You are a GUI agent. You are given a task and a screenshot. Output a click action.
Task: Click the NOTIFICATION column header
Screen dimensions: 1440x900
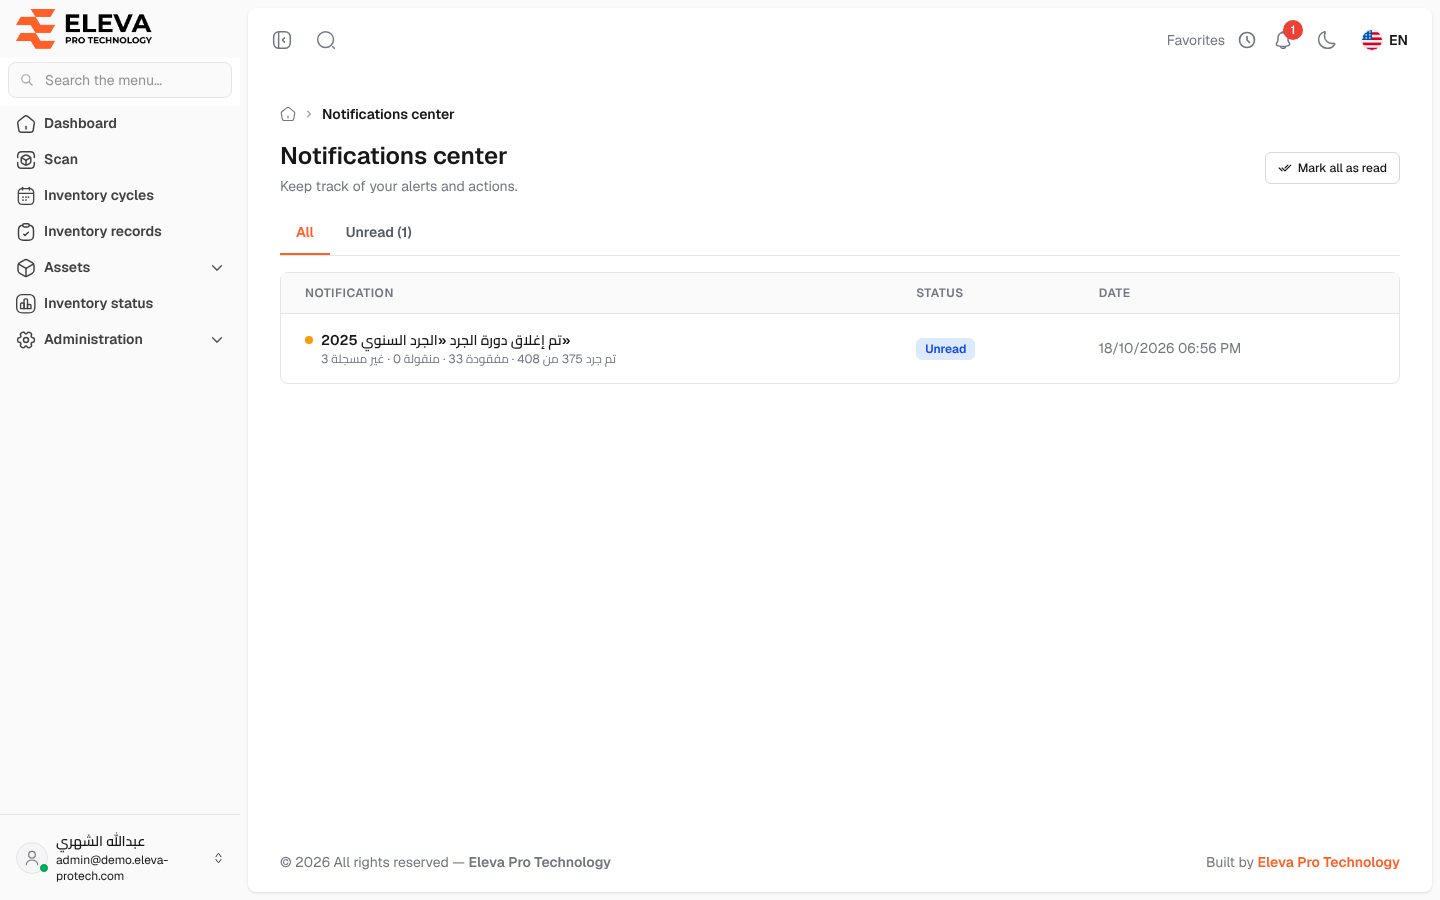coord(349,293)
